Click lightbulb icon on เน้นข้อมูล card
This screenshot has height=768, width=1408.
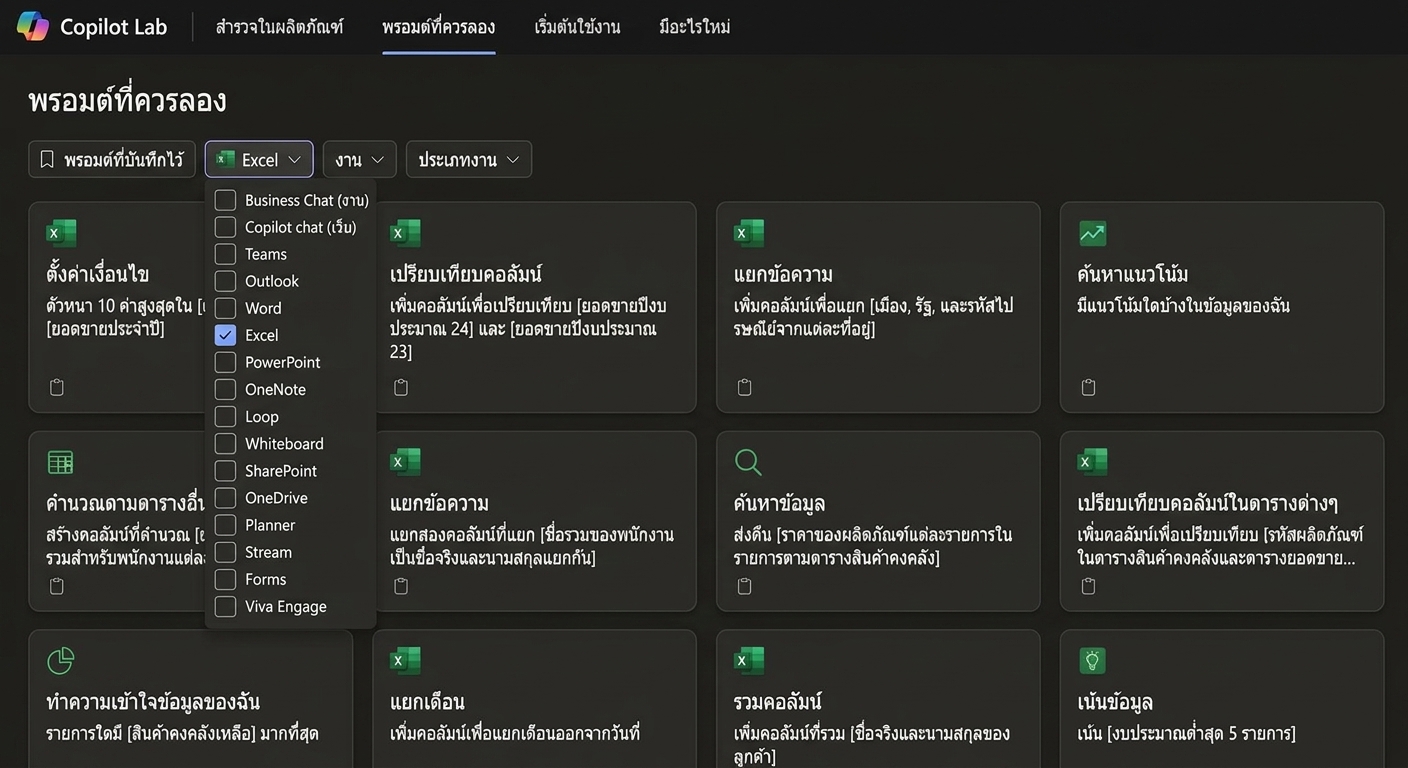pyautogui.click(x=1093, y=661)
